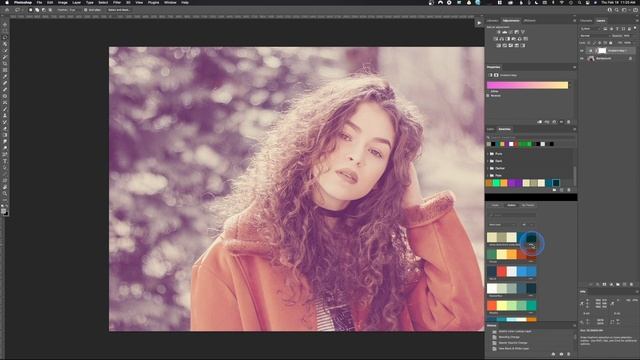Expand the Pure swatches group

tap(487, 154)
